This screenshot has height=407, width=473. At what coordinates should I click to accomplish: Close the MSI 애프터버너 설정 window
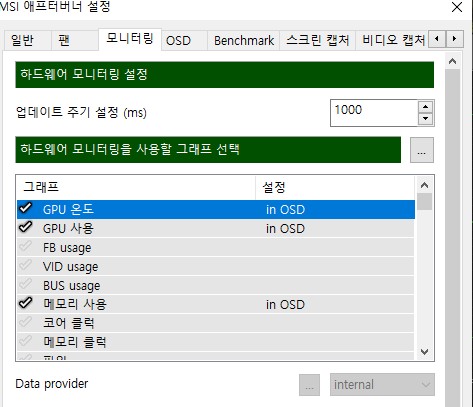click(x=457, y=7)
